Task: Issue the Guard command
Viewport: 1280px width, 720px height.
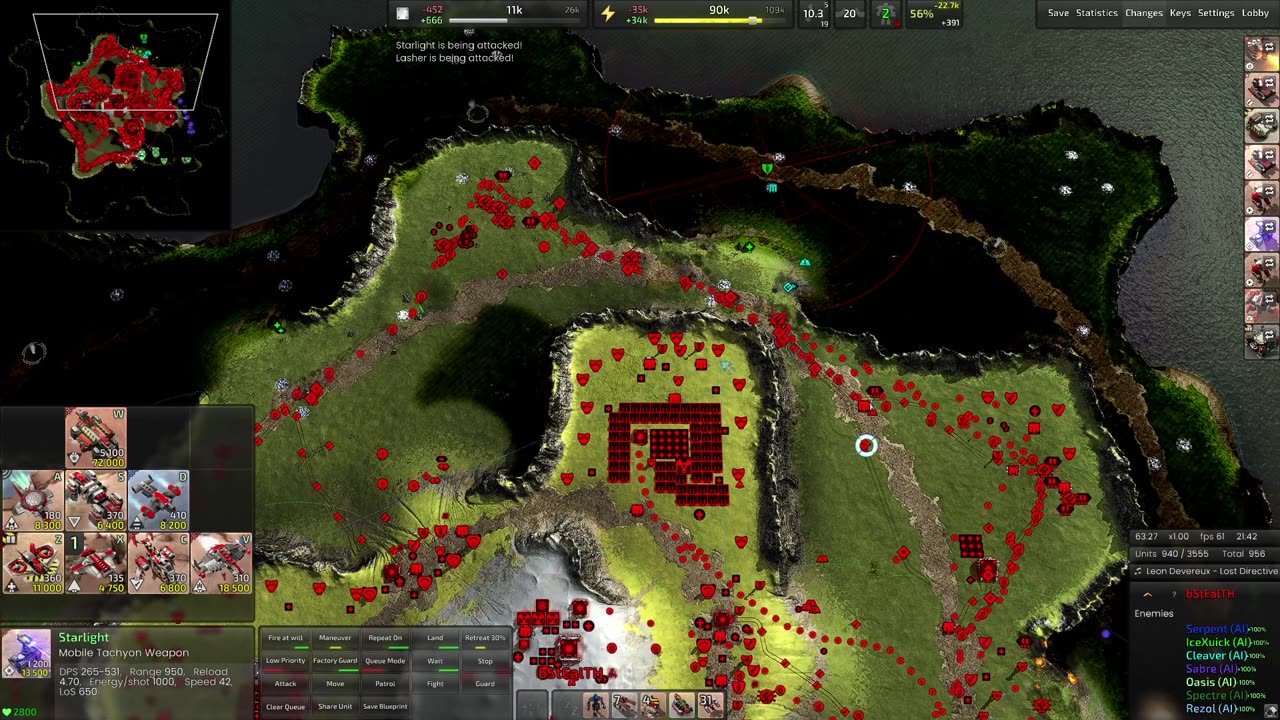Action: (x=485, y=684)
